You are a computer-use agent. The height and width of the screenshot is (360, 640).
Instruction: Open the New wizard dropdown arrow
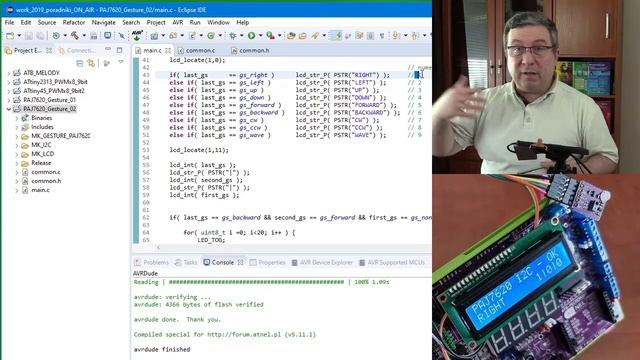[x=19, y=36]
